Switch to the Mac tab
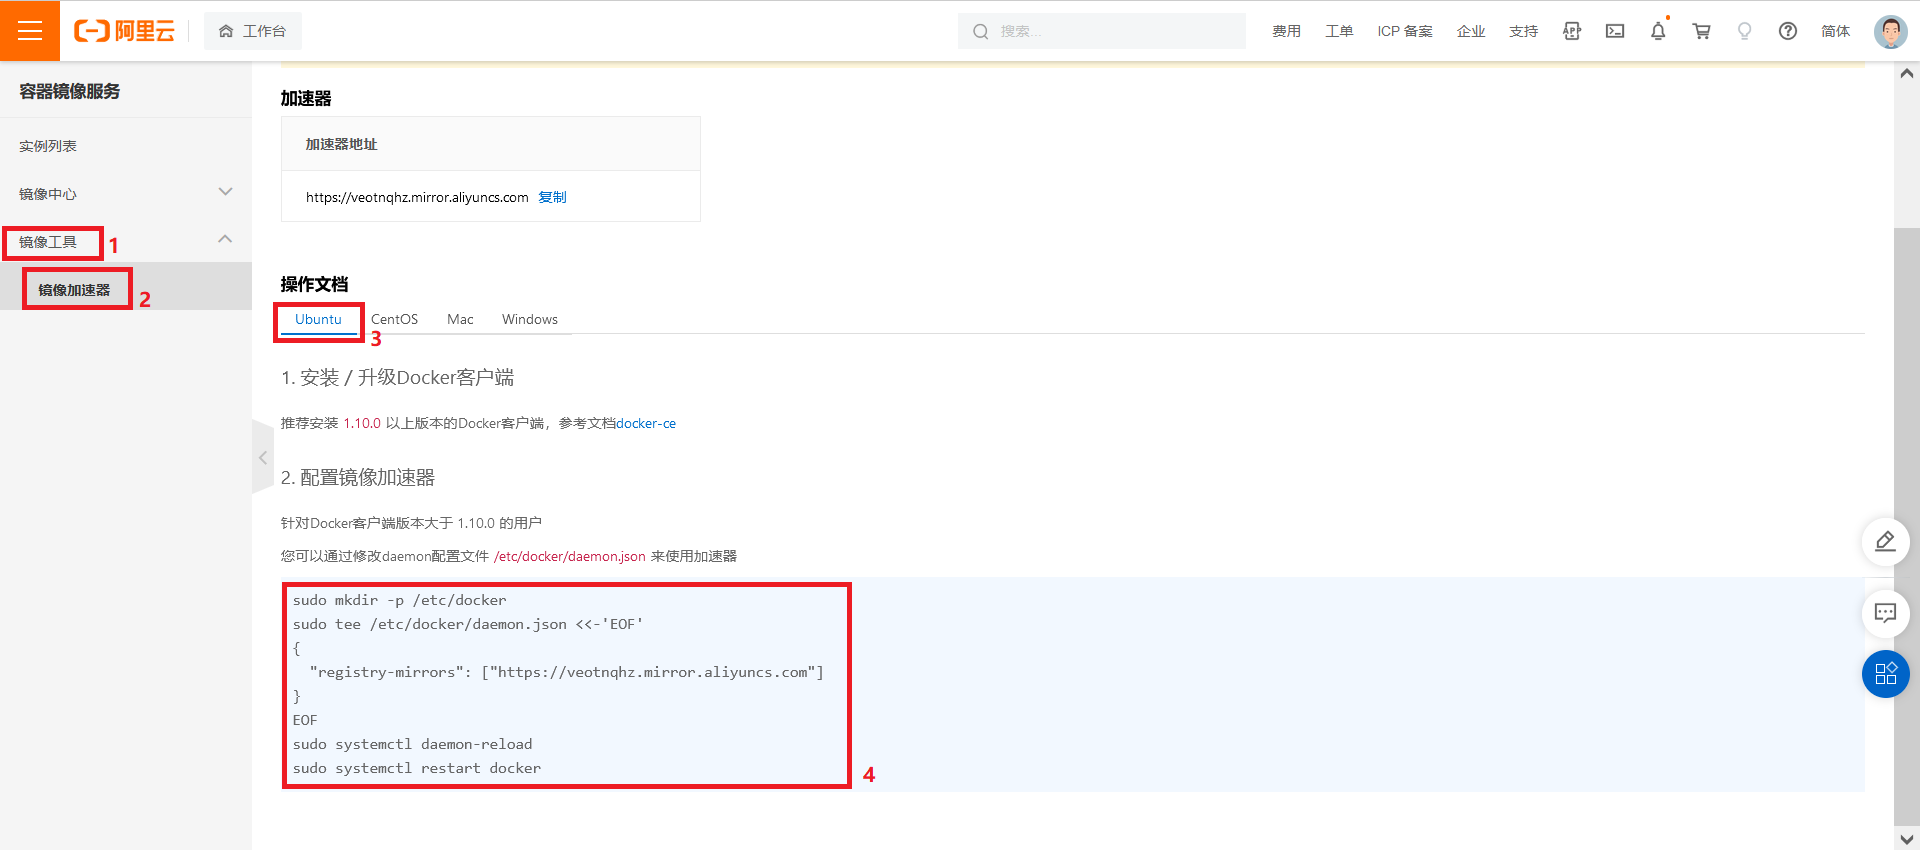This screenshot has height=850, width=1920. [x=460, y=319]
